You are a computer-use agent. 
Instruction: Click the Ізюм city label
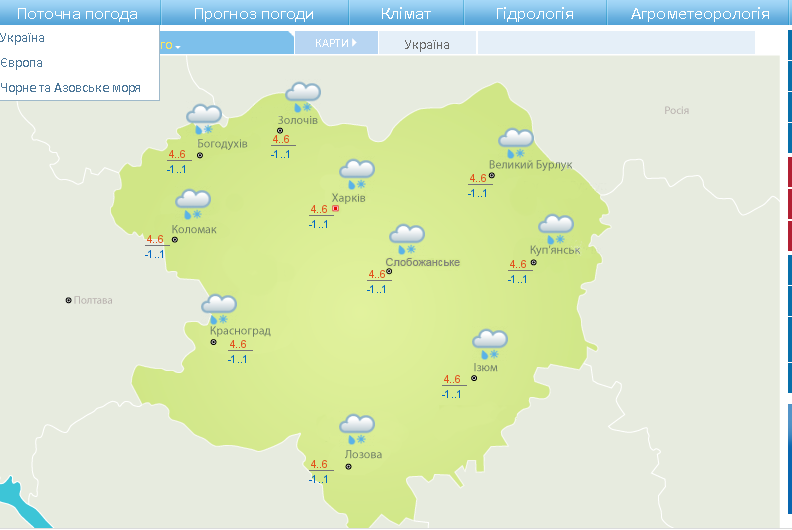(x=485, y=367)
